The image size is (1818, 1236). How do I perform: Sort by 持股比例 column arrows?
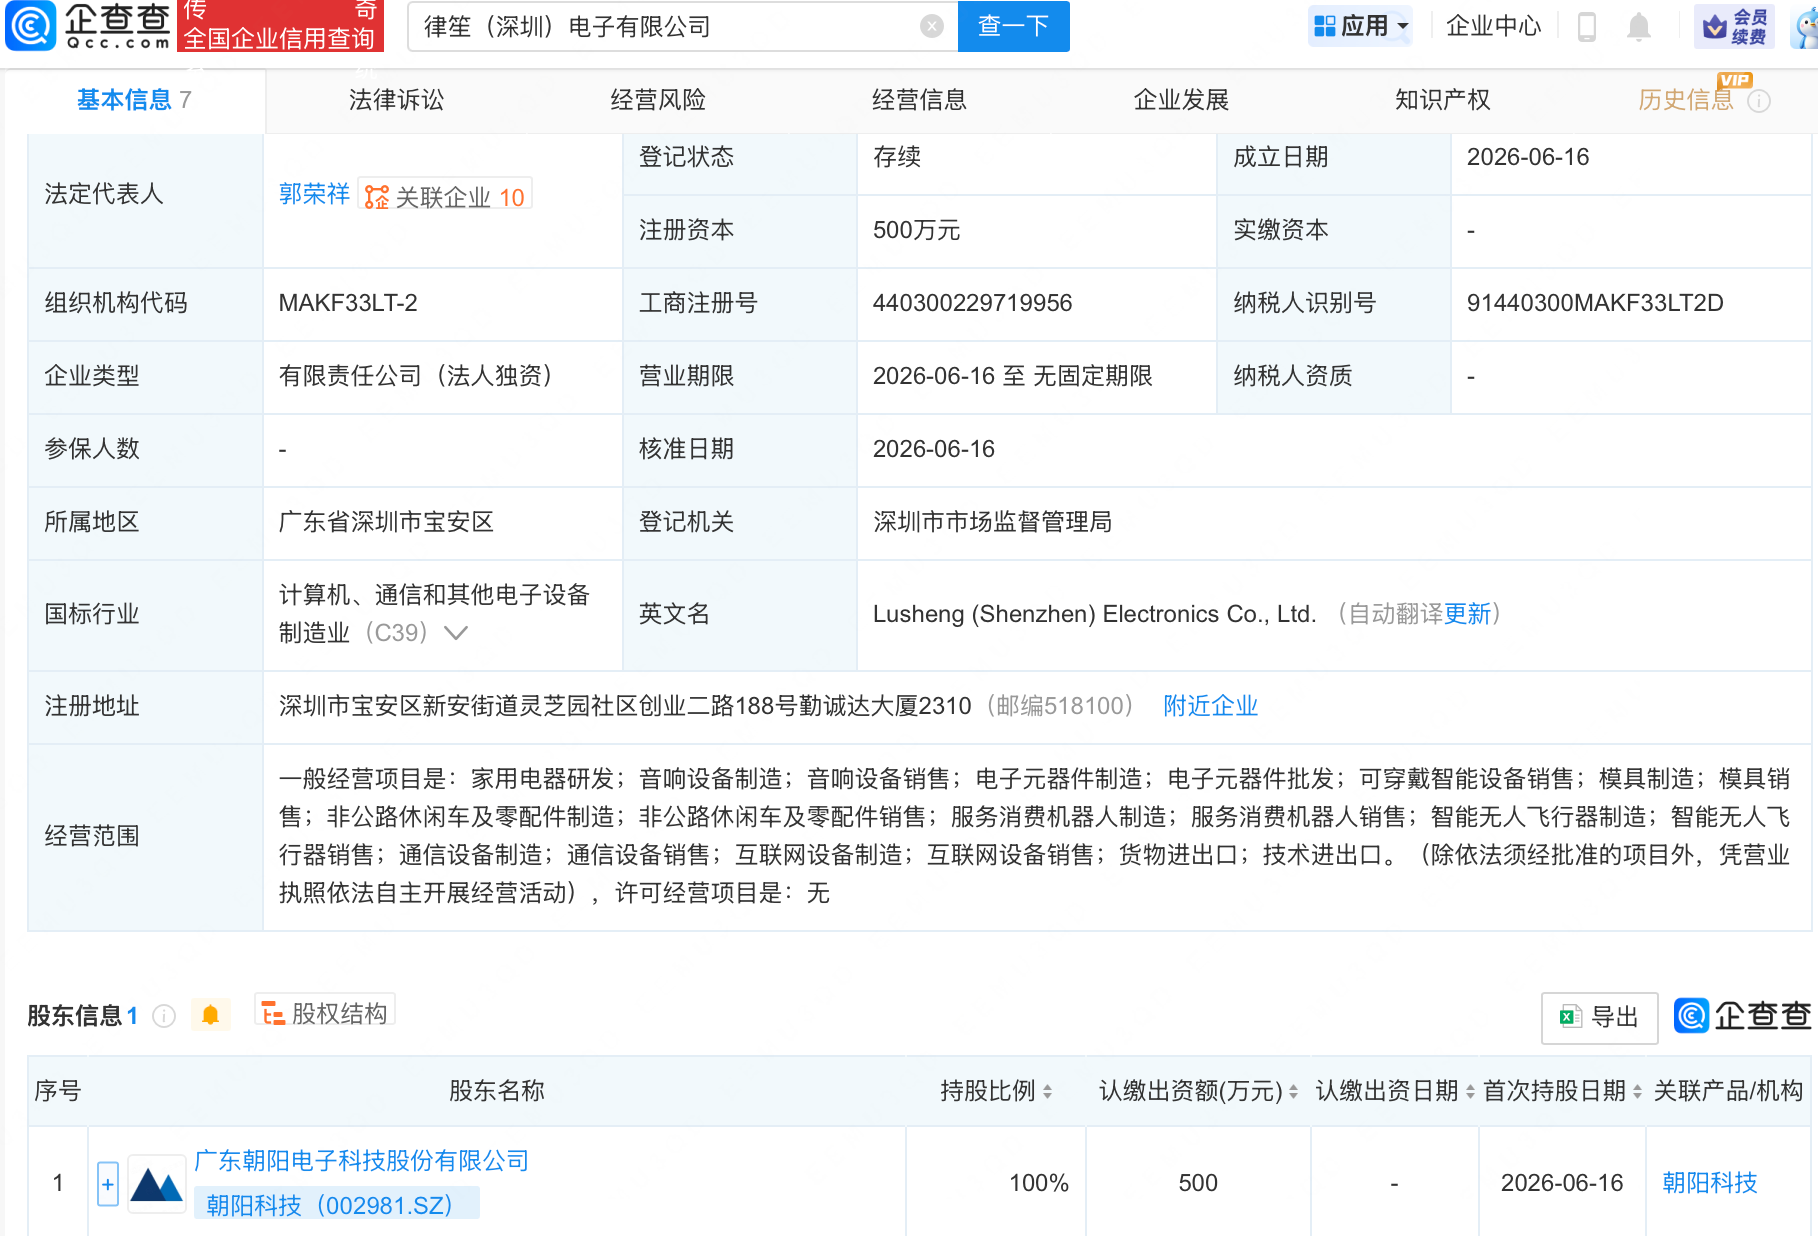click(1047, 1092)
